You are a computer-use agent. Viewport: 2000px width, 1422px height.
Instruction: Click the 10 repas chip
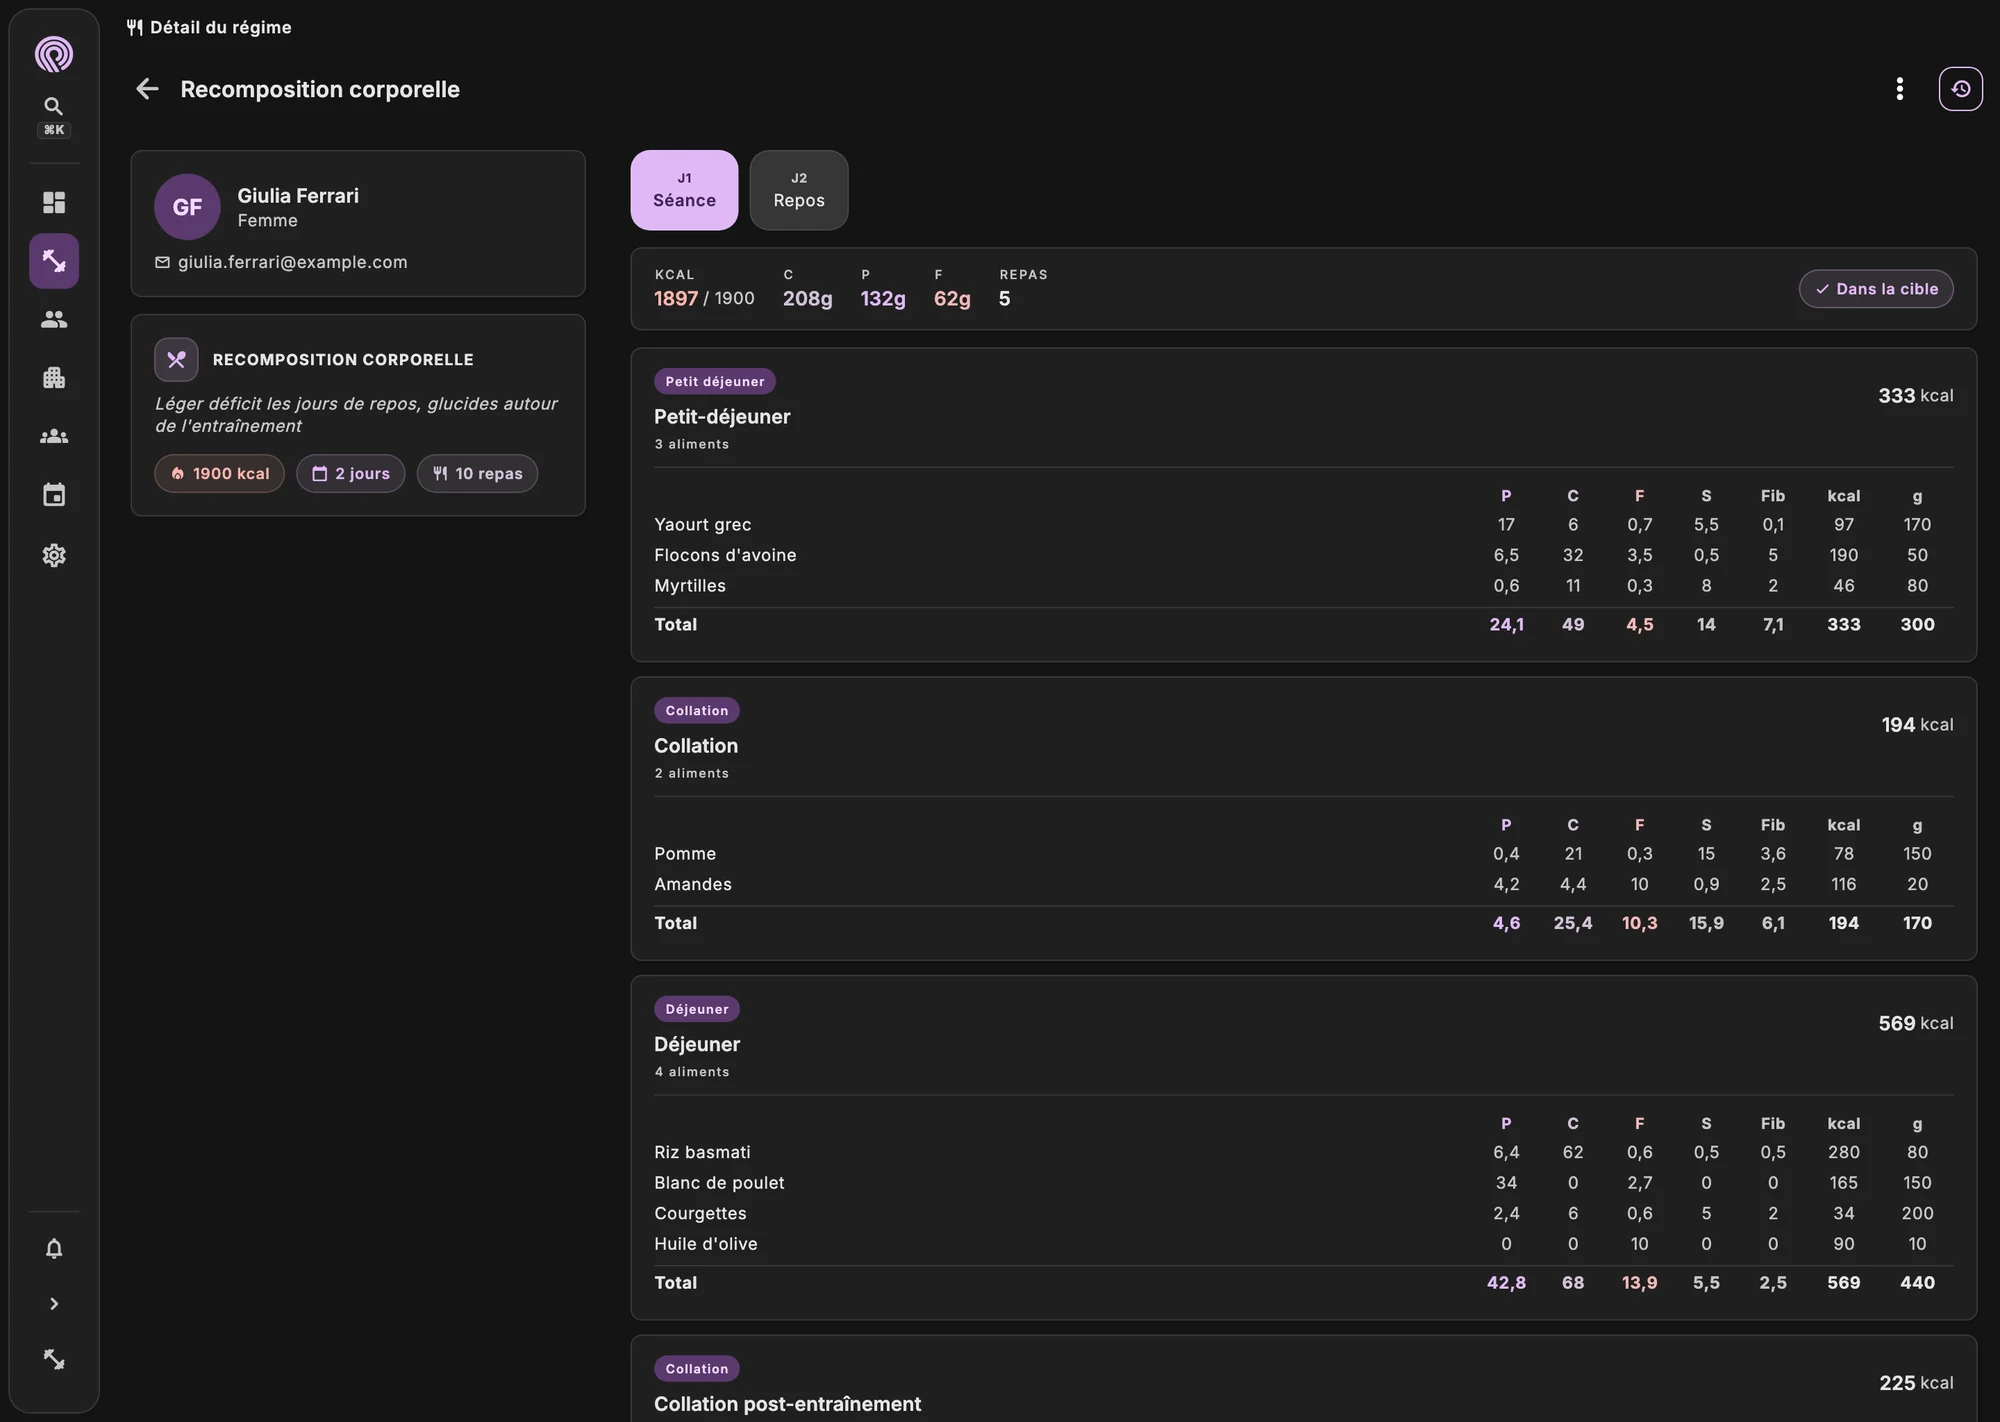478,474
